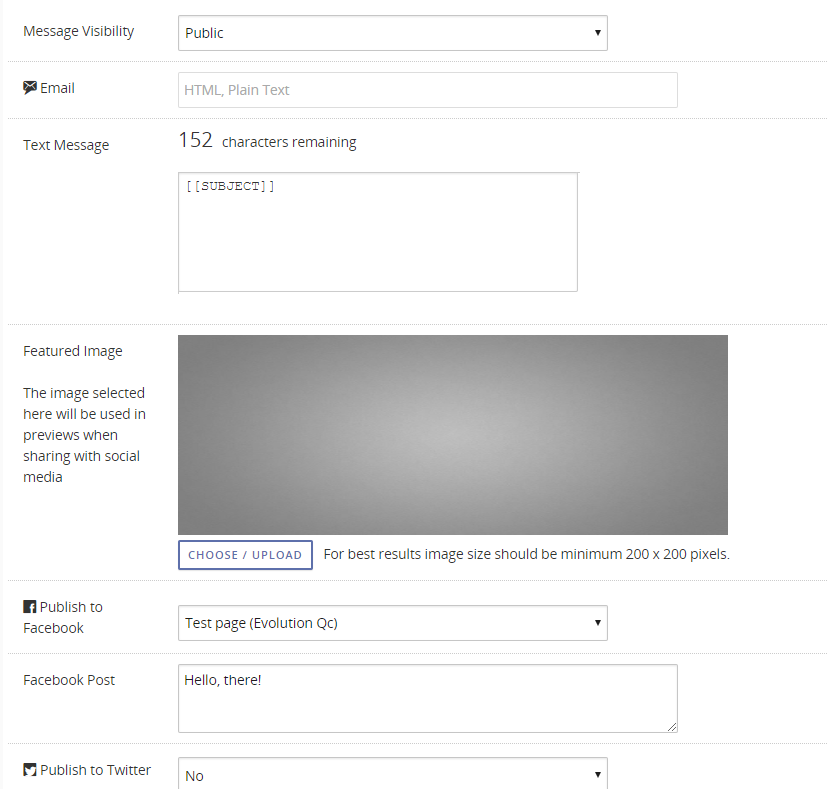Click the Email input field
This screenshot has width=828, height=789.
click(x=427, y=89)
